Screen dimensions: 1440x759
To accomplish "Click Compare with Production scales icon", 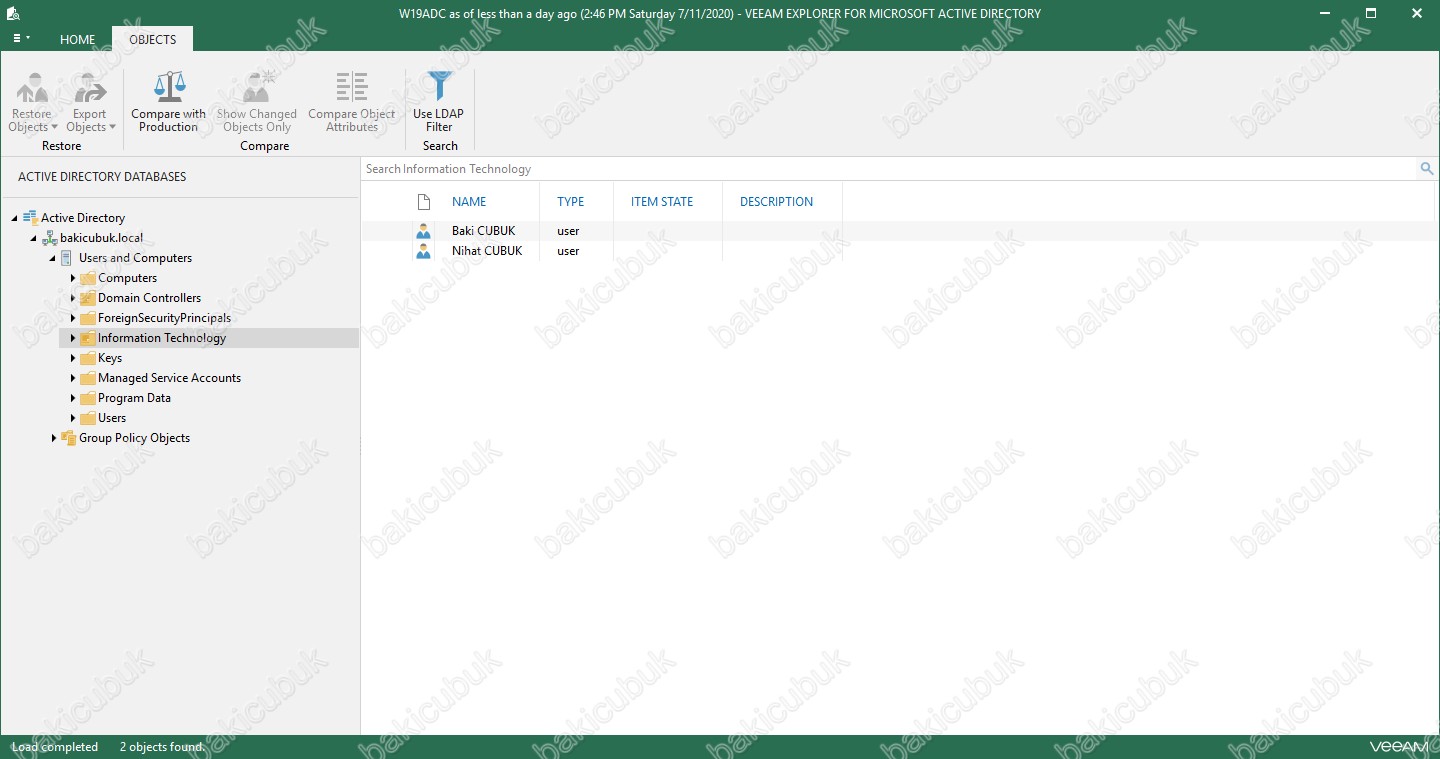I will [169, 87].
